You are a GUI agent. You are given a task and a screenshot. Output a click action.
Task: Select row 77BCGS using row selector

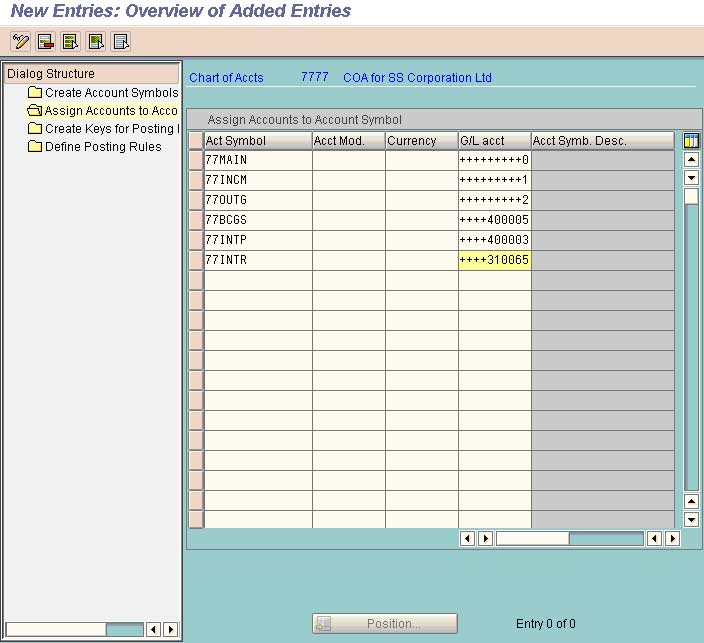click(x=196, y=220)
